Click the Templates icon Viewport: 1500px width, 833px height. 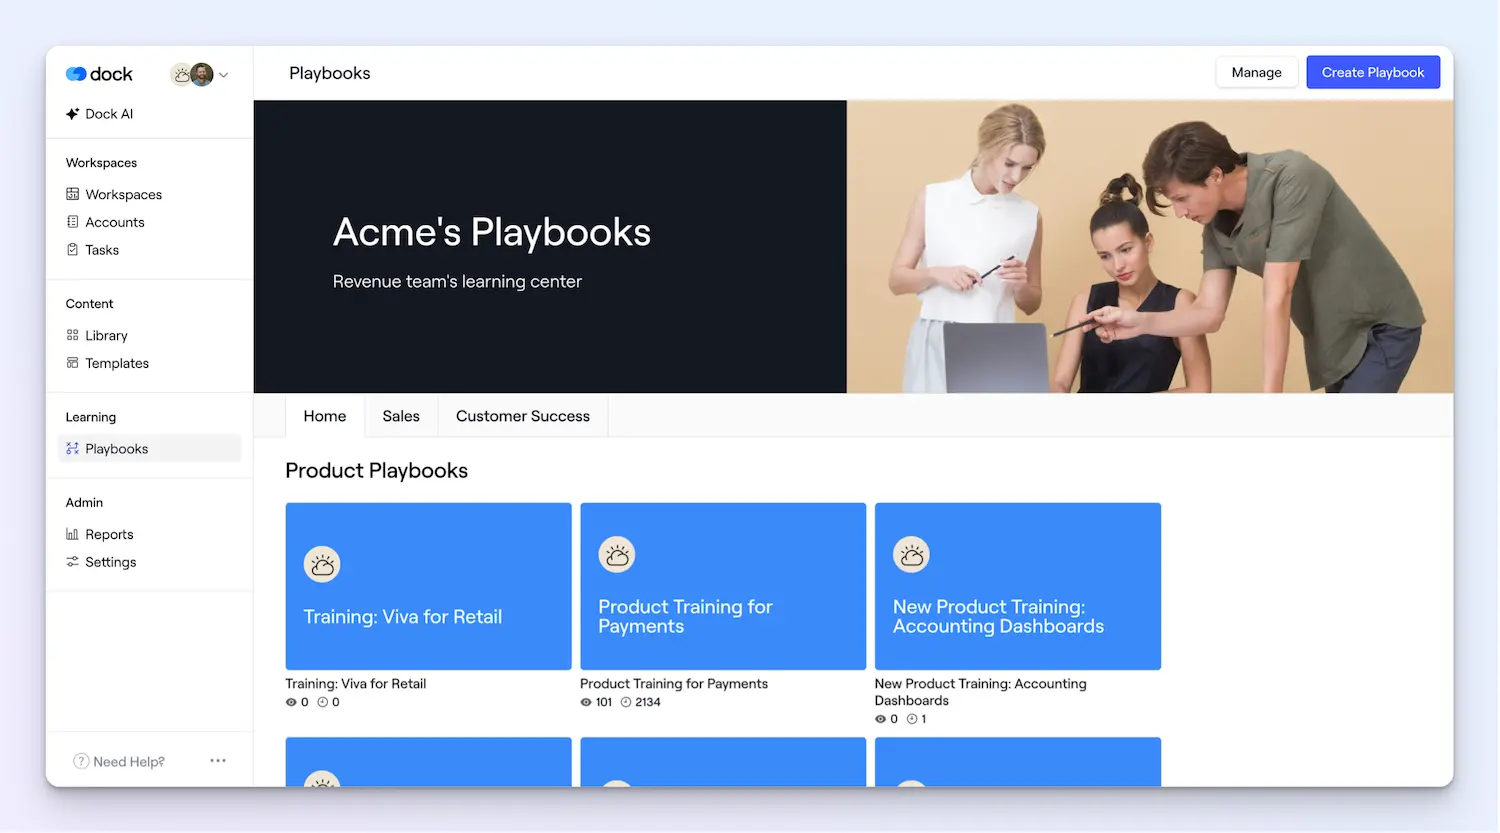tap(72, 363)
